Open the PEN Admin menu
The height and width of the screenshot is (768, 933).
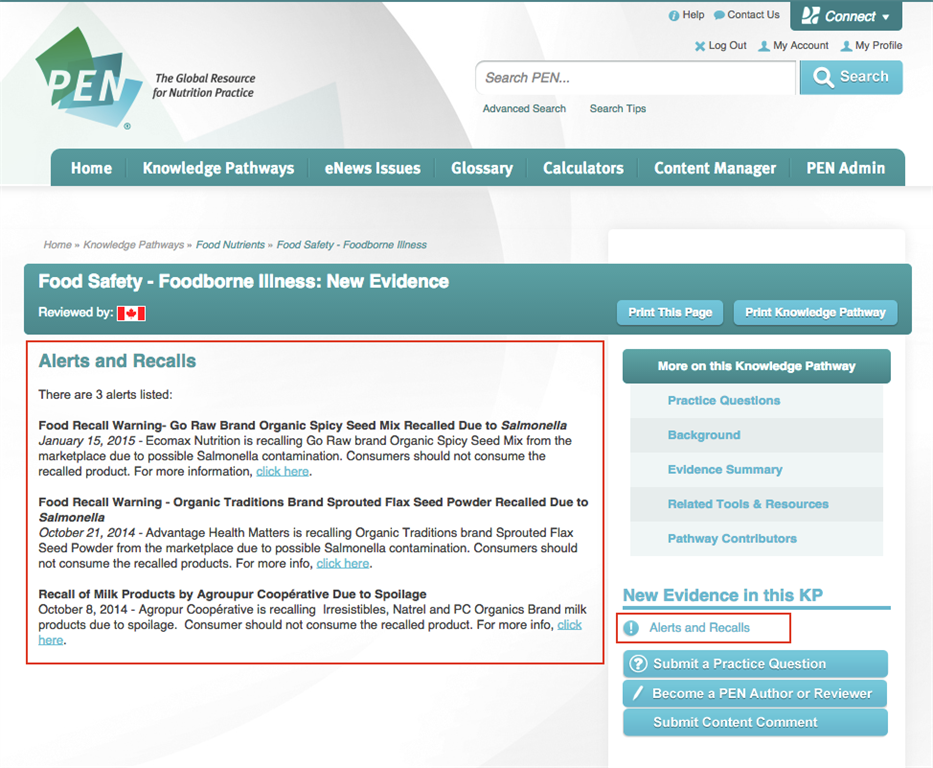pos(846,168)
